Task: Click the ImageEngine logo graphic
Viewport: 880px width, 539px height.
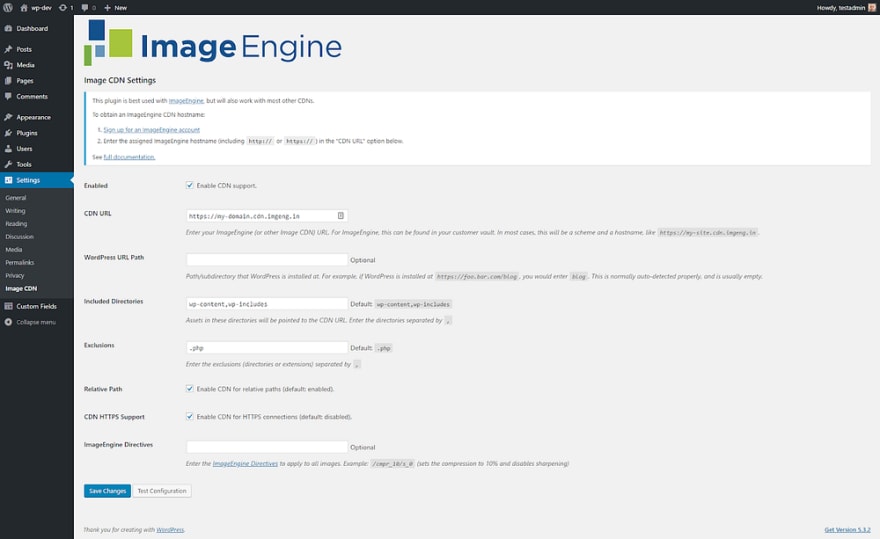Action: click(x=213, y=43)
